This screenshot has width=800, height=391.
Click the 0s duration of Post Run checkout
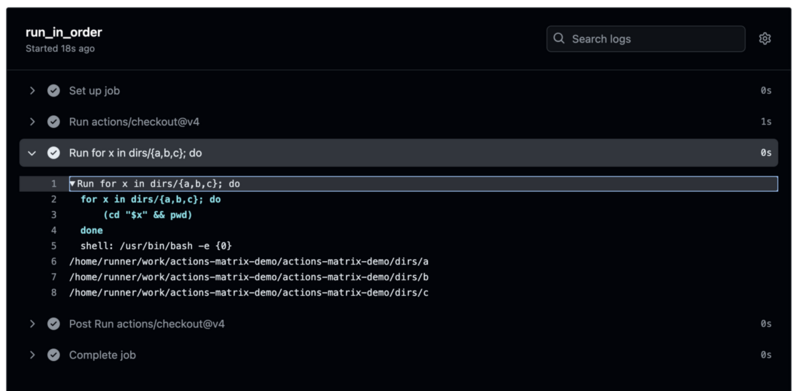pos(766,324)
